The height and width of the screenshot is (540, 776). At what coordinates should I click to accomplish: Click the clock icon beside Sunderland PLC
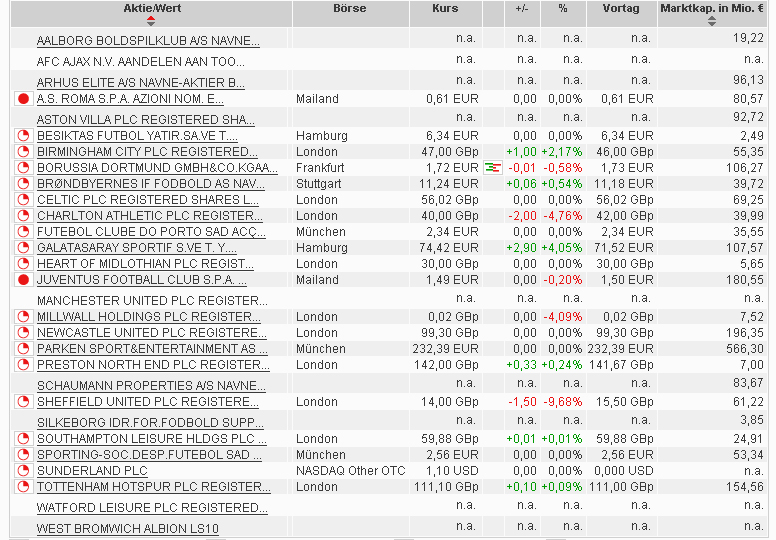(x=23, y=470)
